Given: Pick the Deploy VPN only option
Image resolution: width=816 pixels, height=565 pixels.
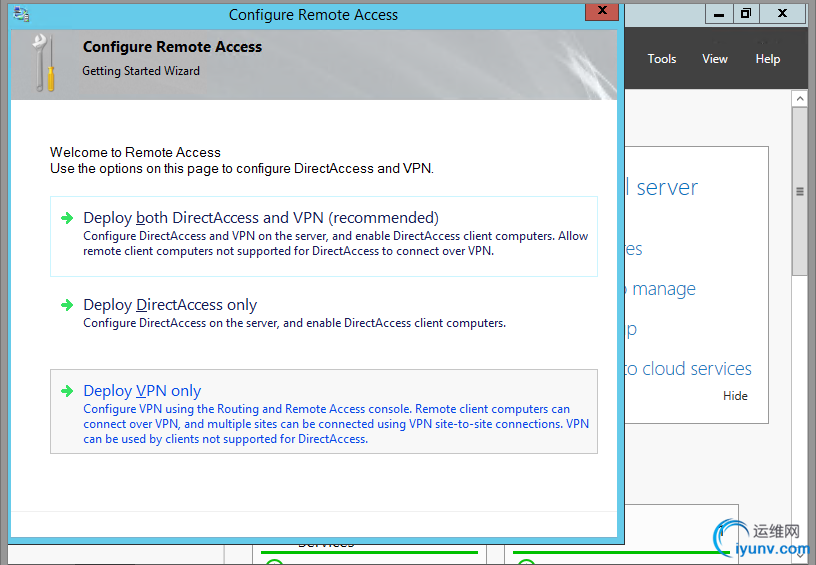Looking at the screenshot, I should 324,412.
